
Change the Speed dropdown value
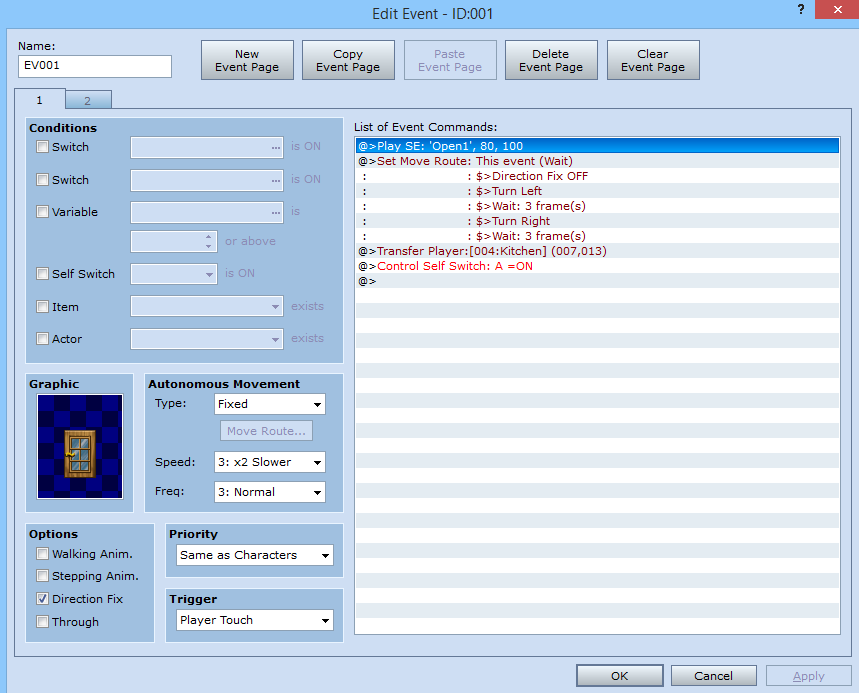click(x=270, y=462)
